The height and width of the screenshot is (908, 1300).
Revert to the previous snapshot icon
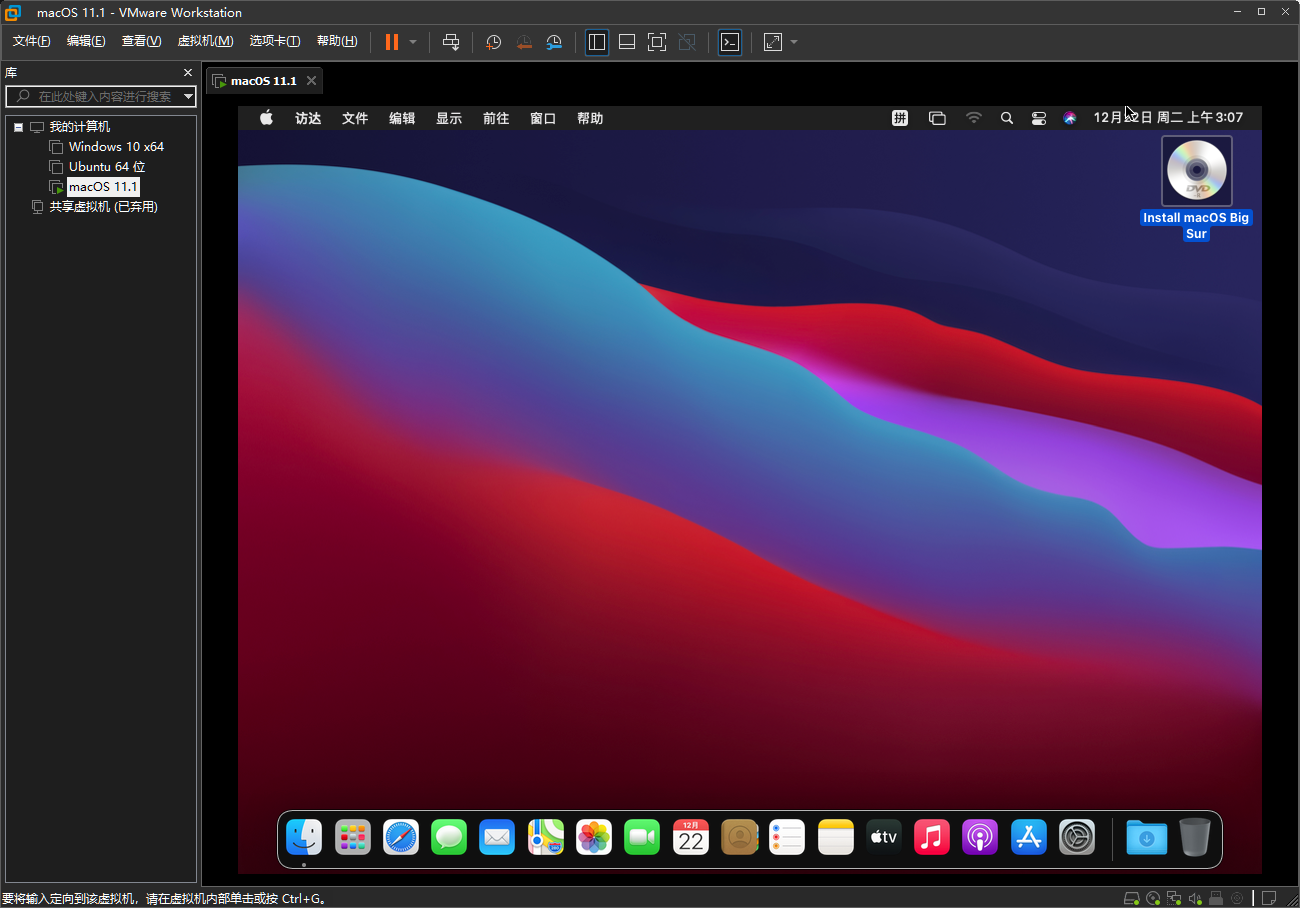point(524,42)
